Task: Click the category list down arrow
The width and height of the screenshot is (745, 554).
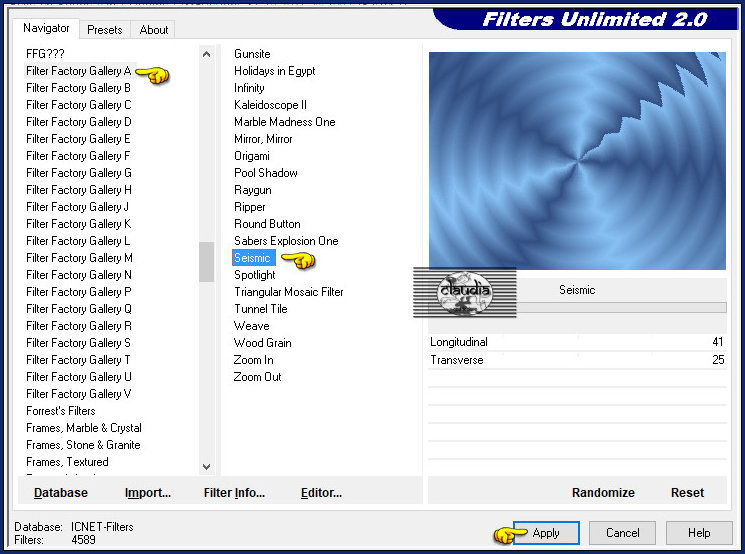Action: [x=206, y=467]
